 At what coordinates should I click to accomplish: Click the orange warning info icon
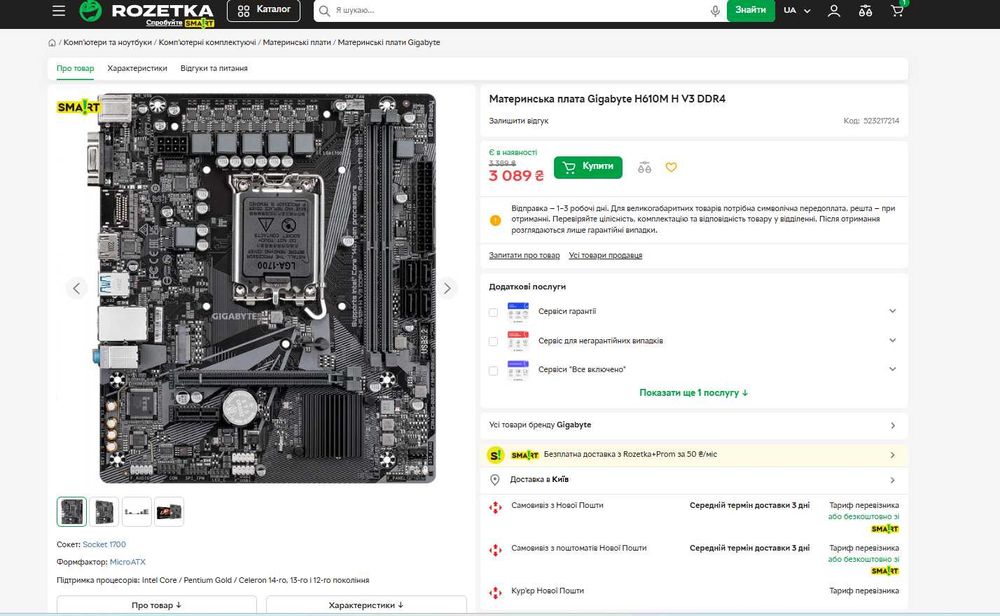(x=496, y=220)
